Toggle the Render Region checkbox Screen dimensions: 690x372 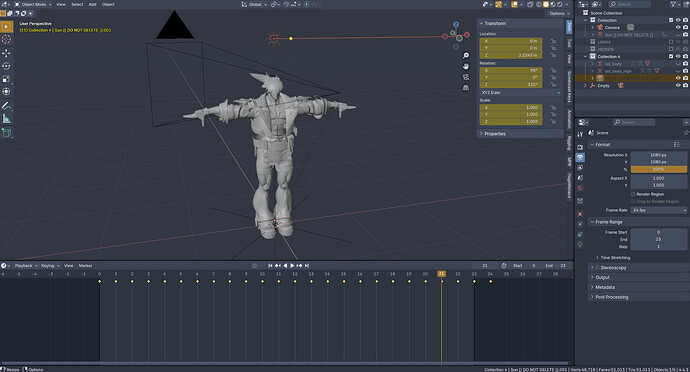tap(633, 194)
